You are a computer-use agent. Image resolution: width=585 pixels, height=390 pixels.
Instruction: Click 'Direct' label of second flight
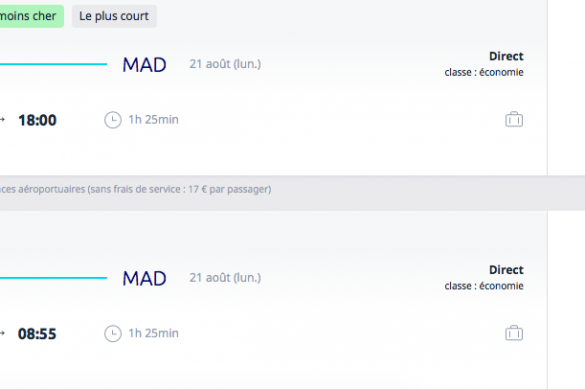point(506,270)
